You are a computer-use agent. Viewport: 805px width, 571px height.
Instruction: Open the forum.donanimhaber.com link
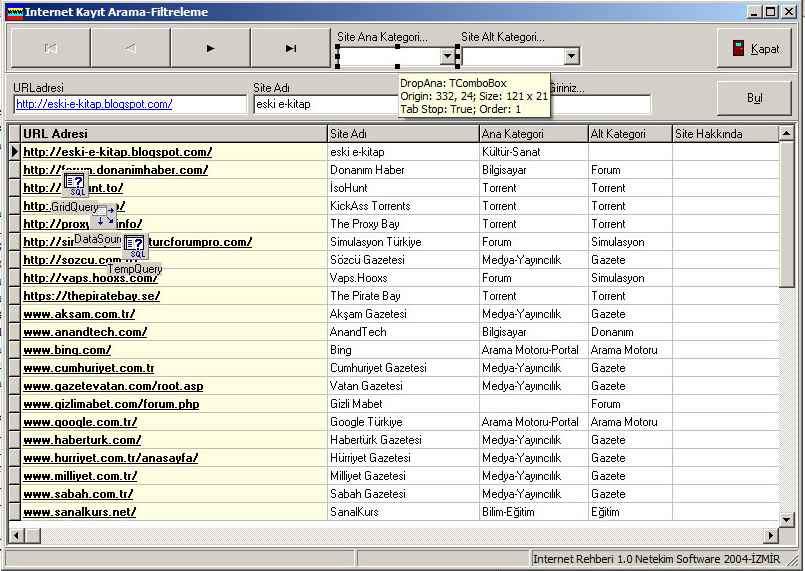click(116, 170)
